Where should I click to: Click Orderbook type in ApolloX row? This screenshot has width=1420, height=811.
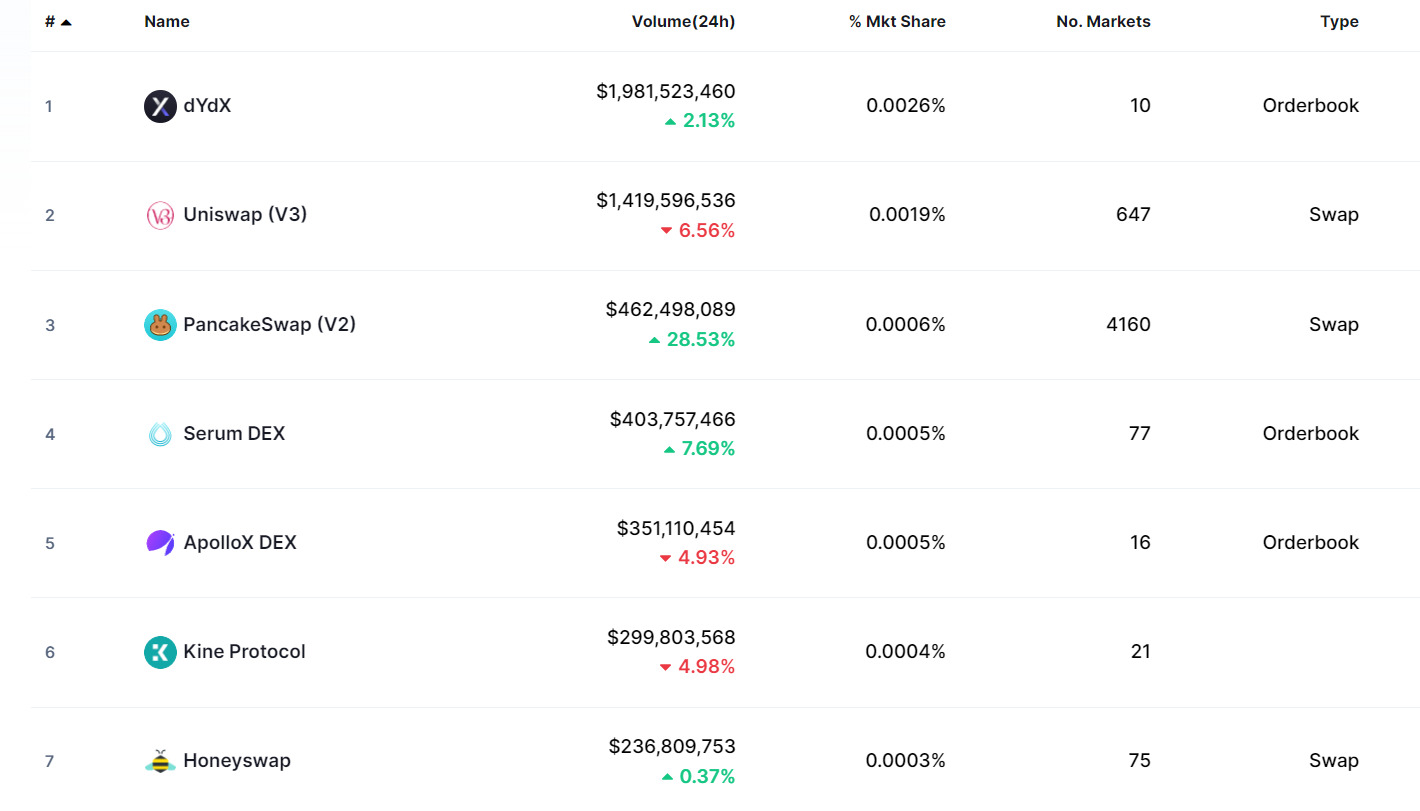[x=1311, y=542]
